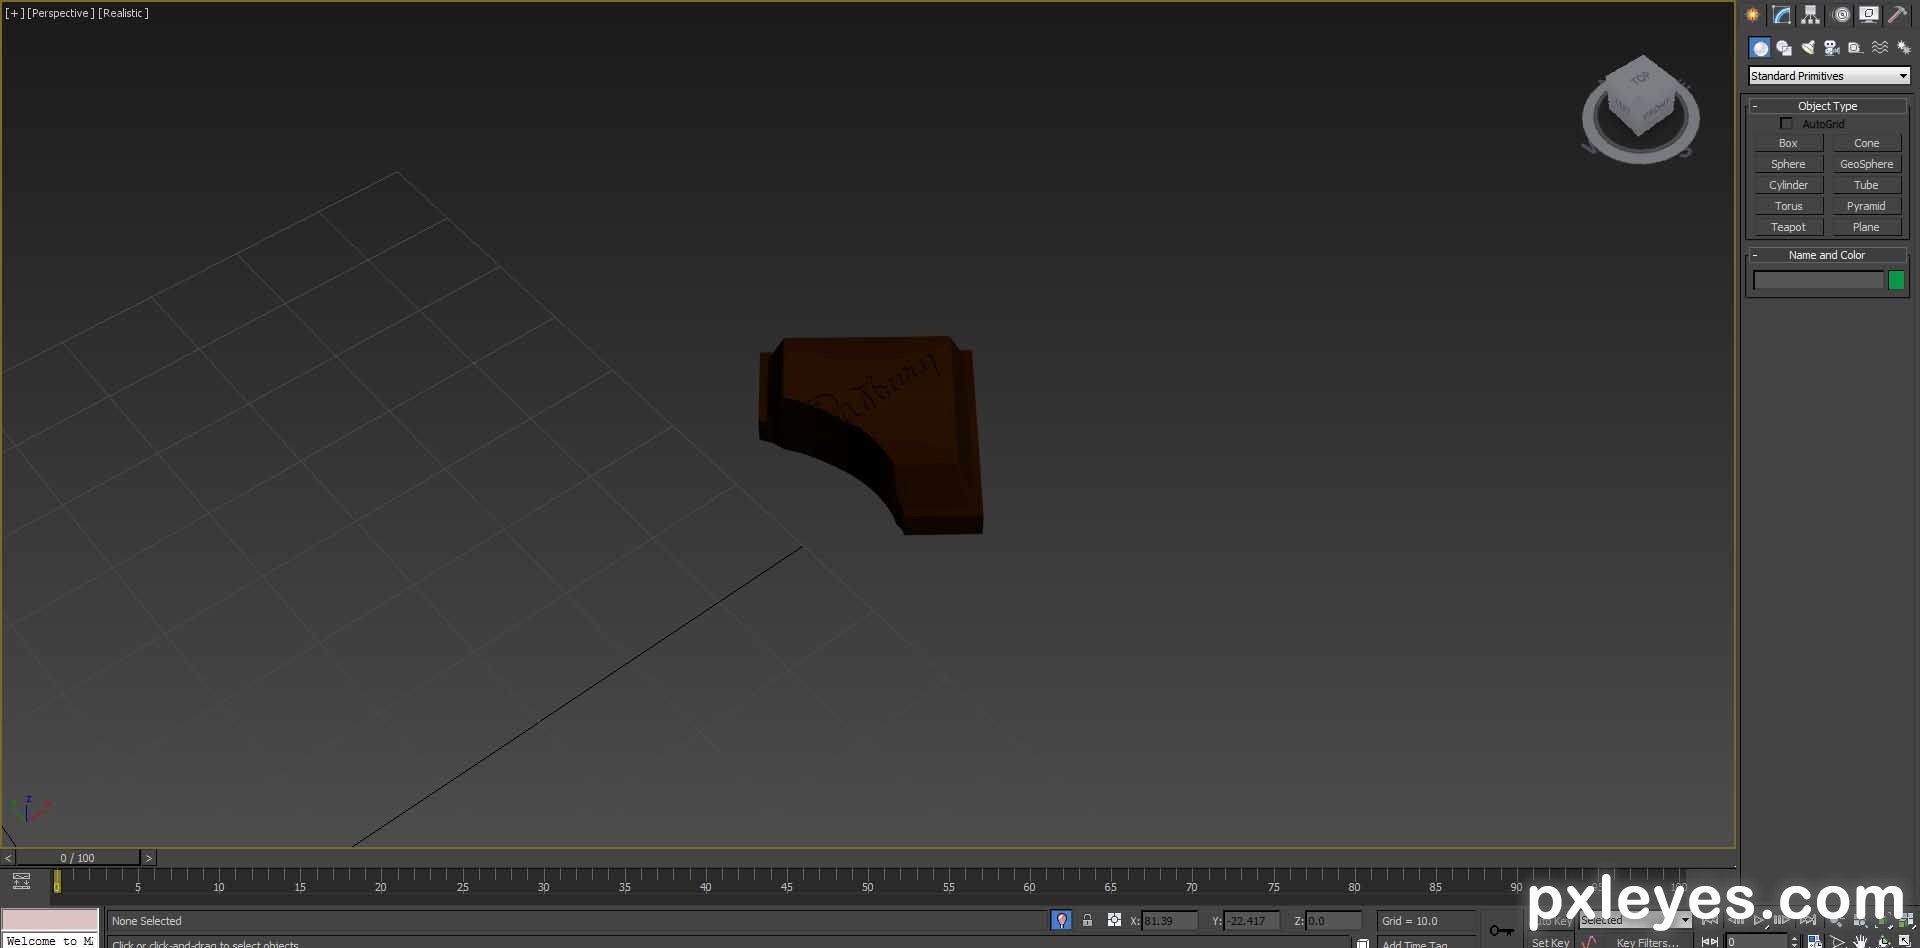Select the Geometry category icon

coord(1760,48)
